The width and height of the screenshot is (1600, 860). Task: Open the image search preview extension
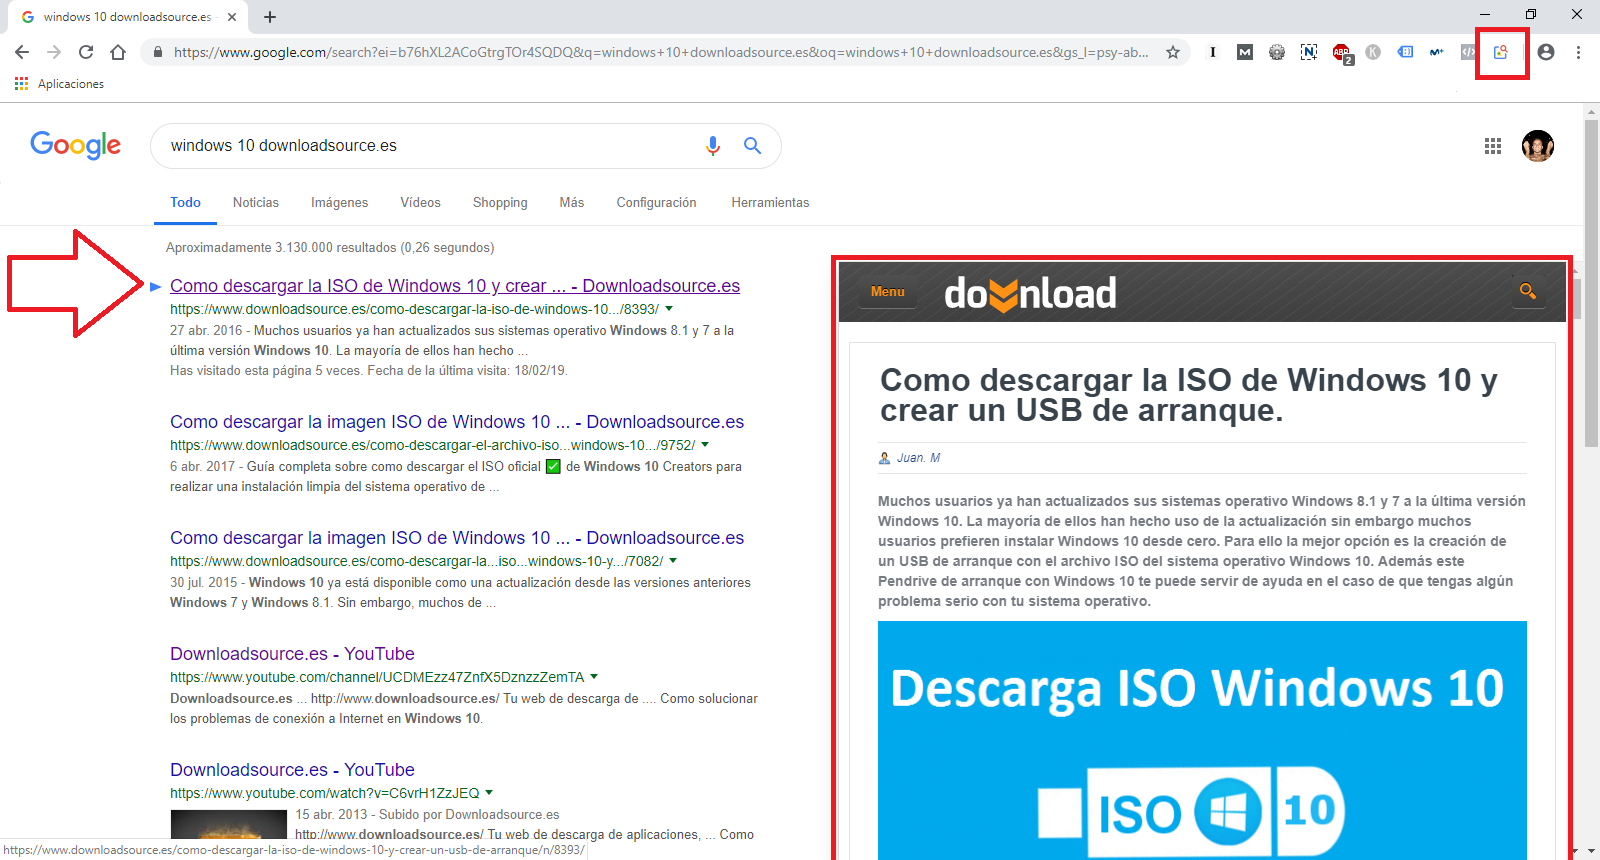pos(1501,52)
